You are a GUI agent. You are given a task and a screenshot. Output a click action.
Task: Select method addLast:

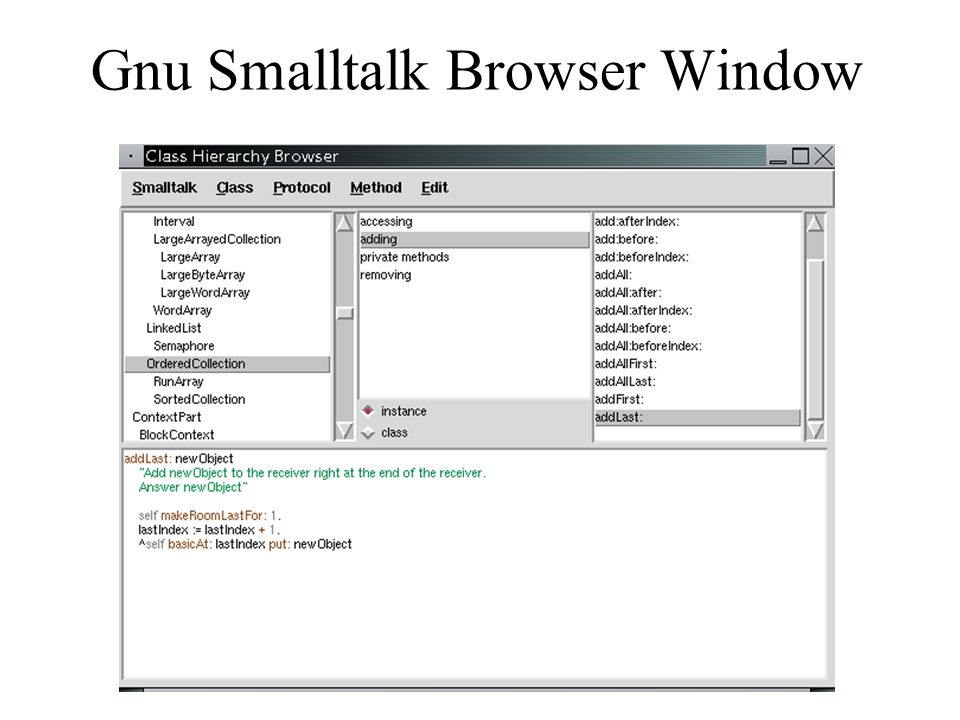tap(697, 418)
